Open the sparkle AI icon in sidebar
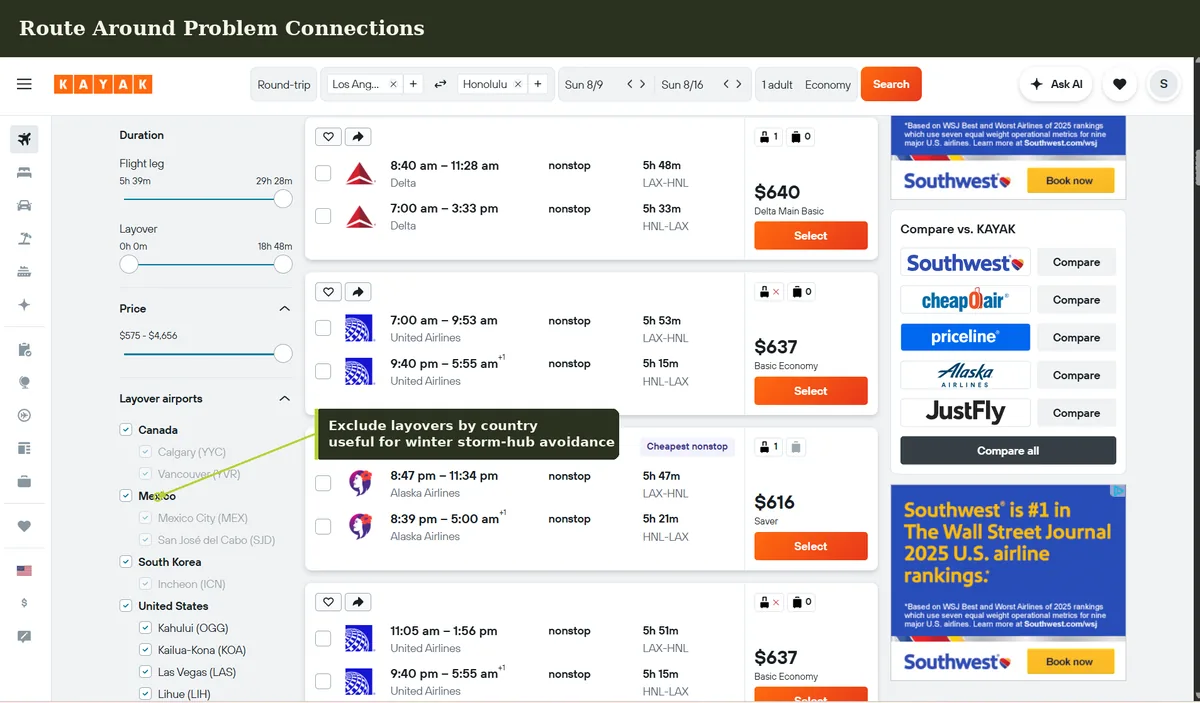Image resolution: width=1200 pixels, height=703 pixels. (24, 304)
